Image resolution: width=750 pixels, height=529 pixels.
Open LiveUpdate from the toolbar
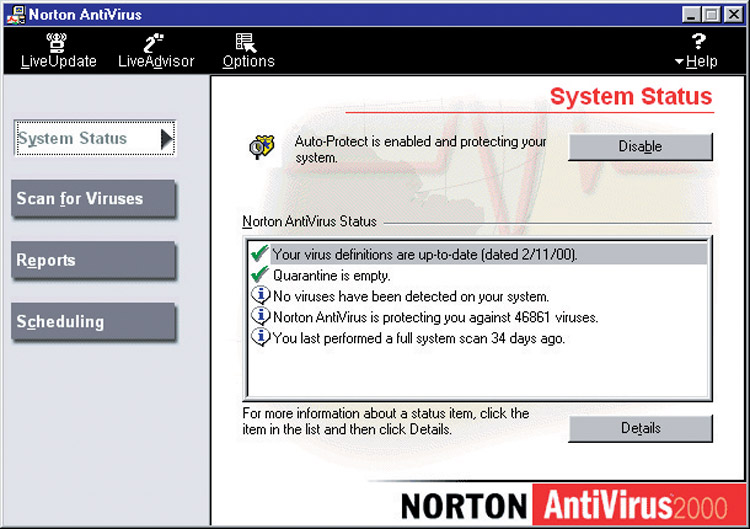[58, 51]
